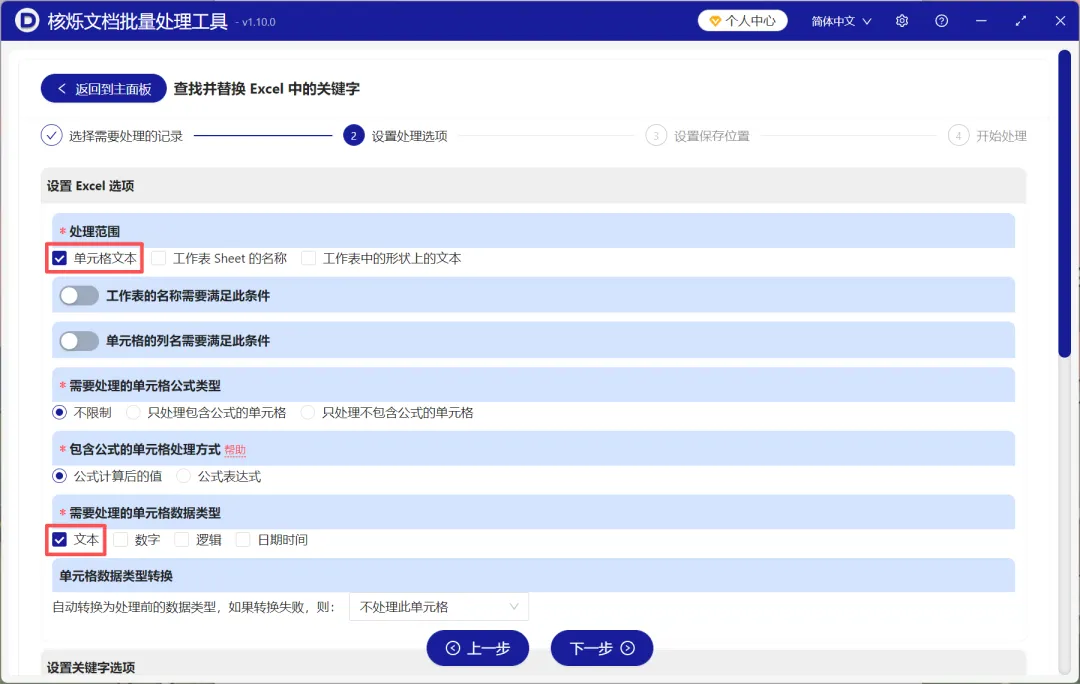Open the 不处理此单元格 dropdown

[x=439, y=607]
